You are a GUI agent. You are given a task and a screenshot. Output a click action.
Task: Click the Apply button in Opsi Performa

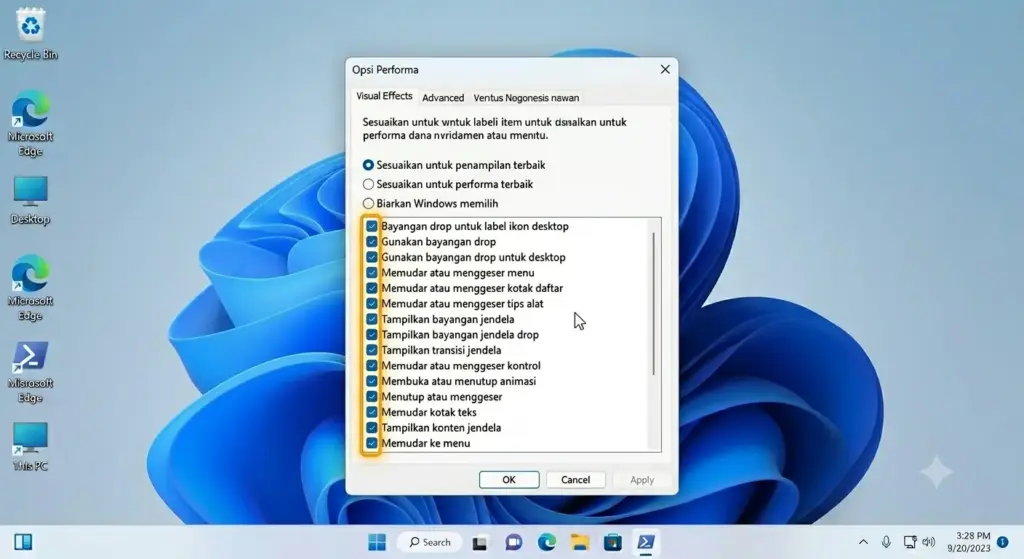point(642,479)
